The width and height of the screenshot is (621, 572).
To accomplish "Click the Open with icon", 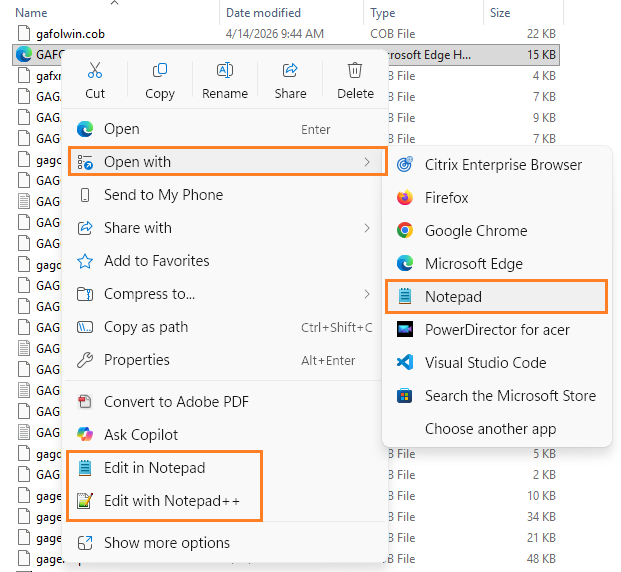I will 85,162.
